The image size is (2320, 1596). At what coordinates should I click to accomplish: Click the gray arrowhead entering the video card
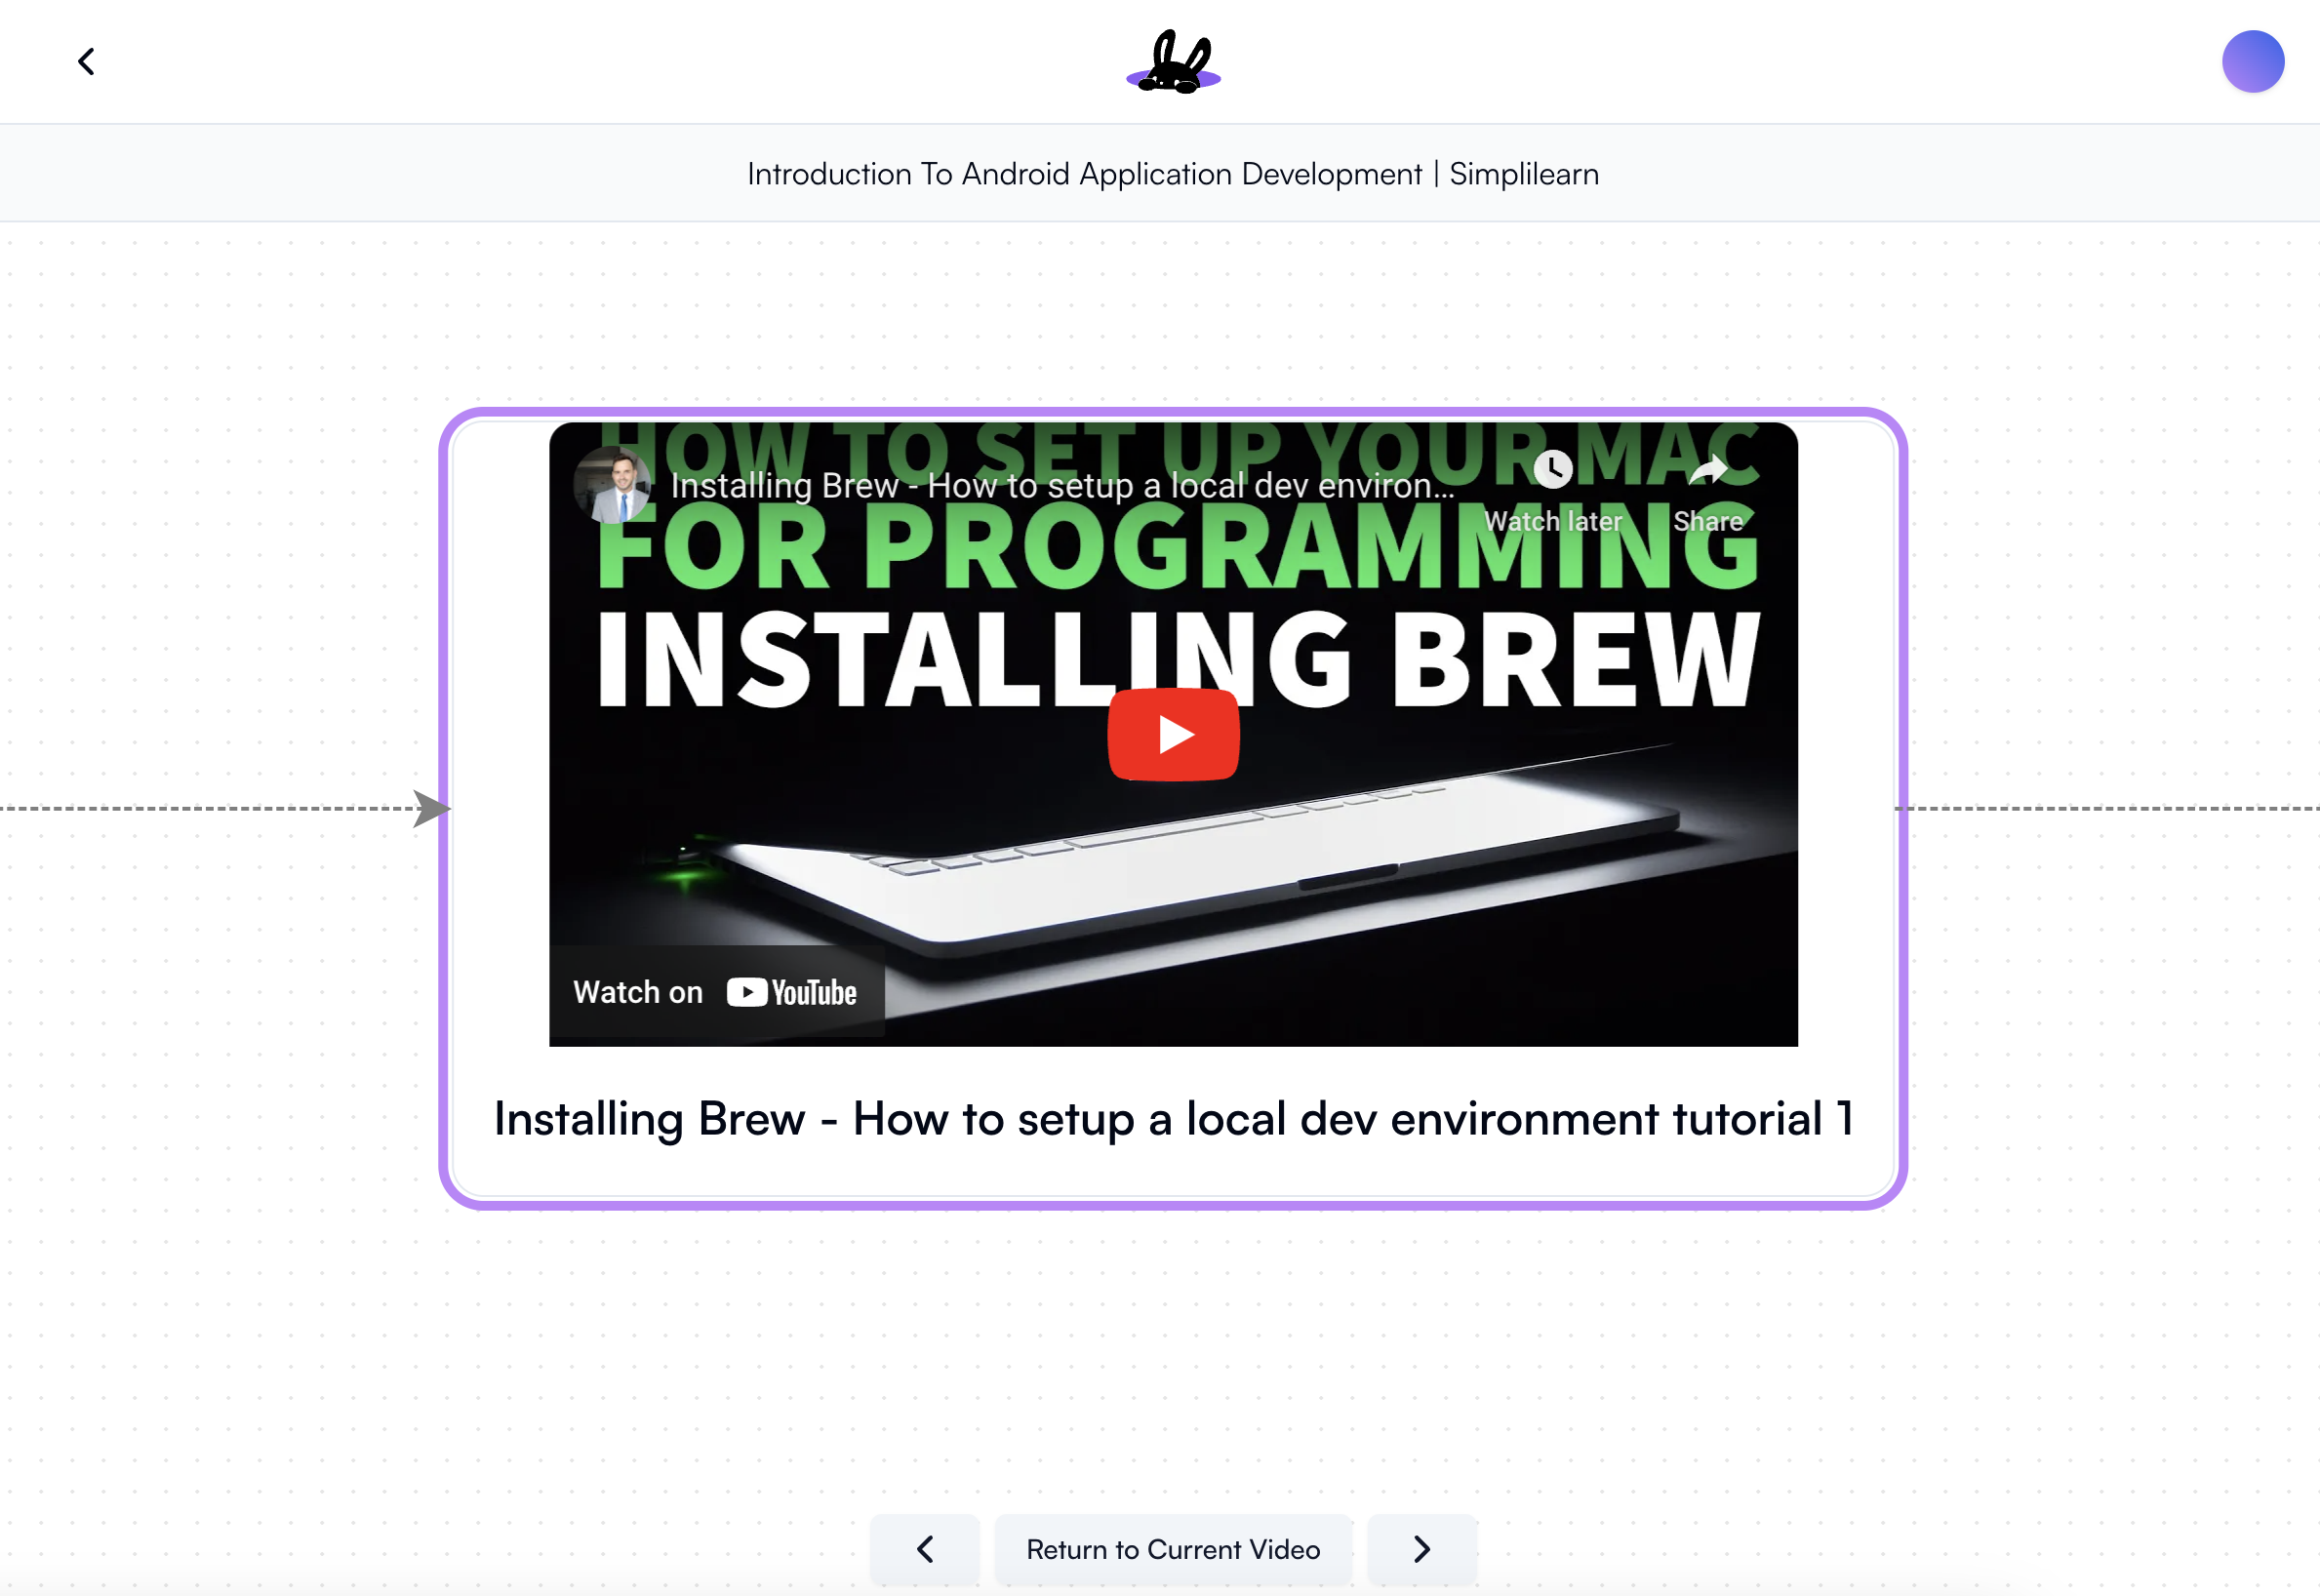[x=431, y=808]
